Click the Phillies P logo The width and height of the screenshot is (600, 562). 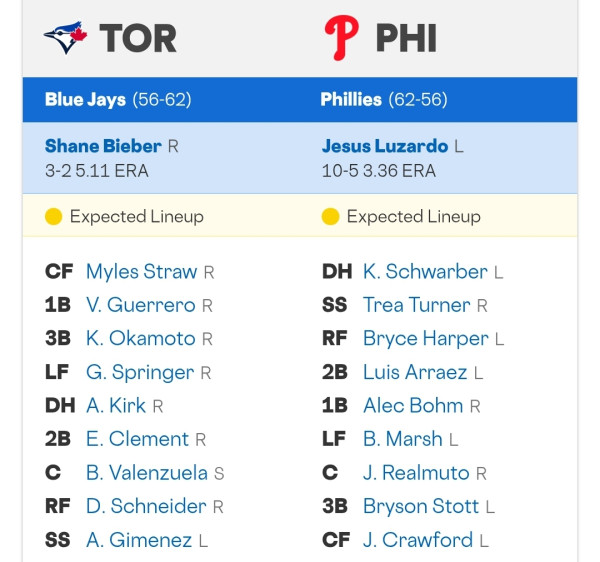tap(341, 37)
